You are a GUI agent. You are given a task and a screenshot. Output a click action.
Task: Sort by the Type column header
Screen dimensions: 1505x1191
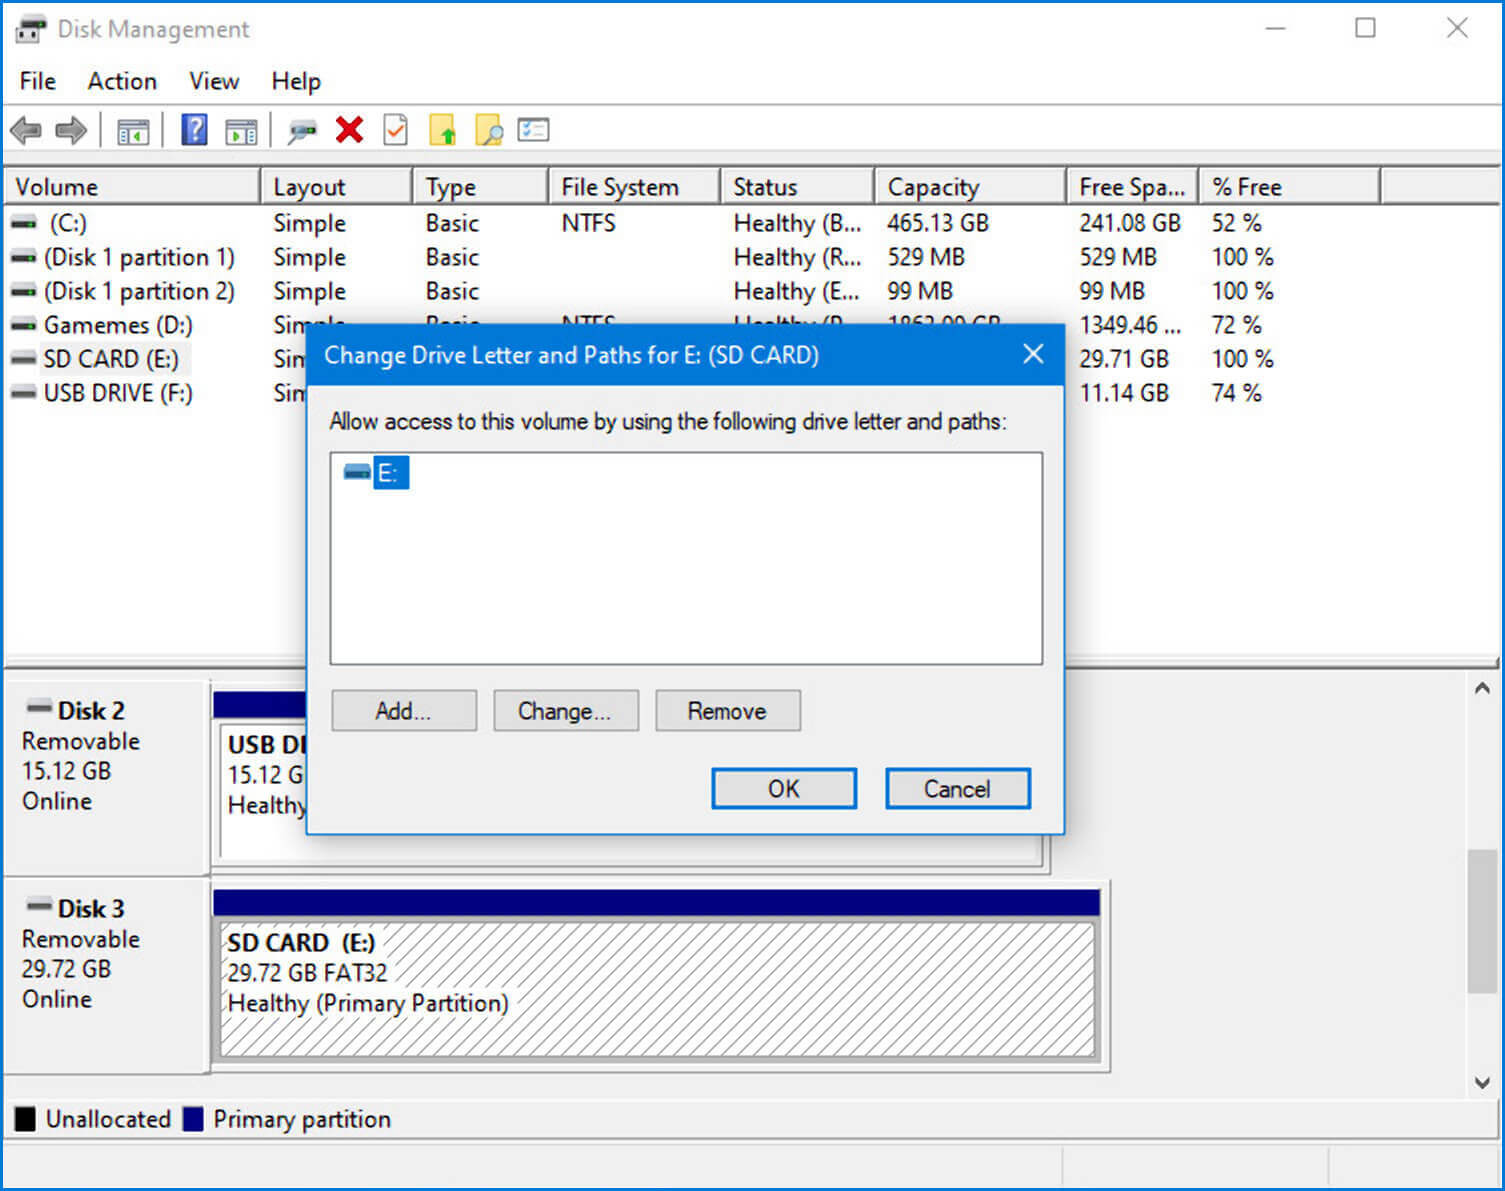[481, 187]
